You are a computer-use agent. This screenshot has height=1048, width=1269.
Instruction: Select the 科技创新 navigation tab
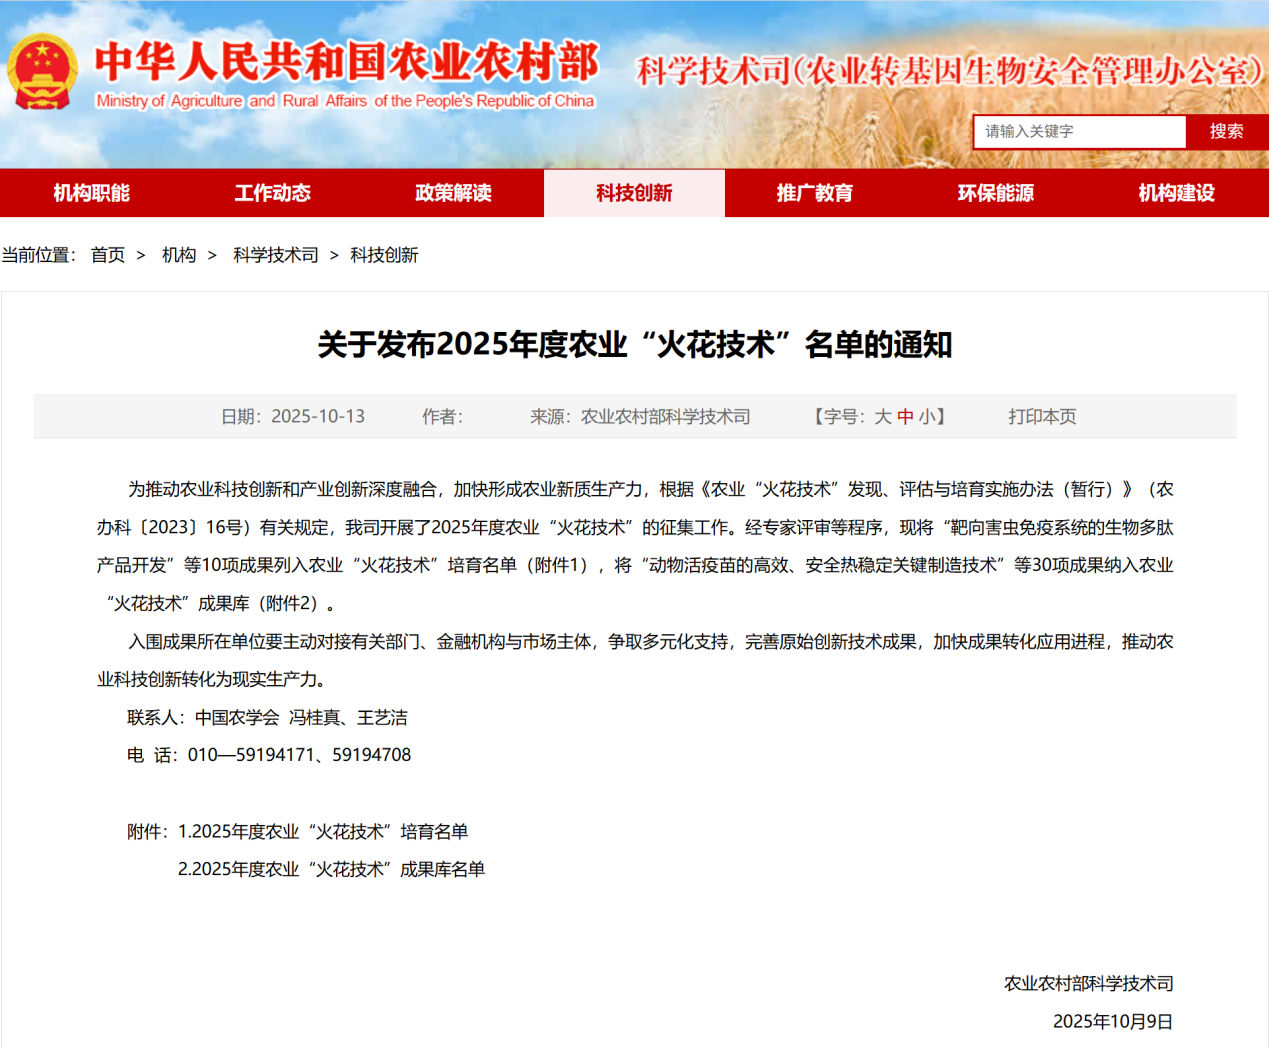(634, 193)
